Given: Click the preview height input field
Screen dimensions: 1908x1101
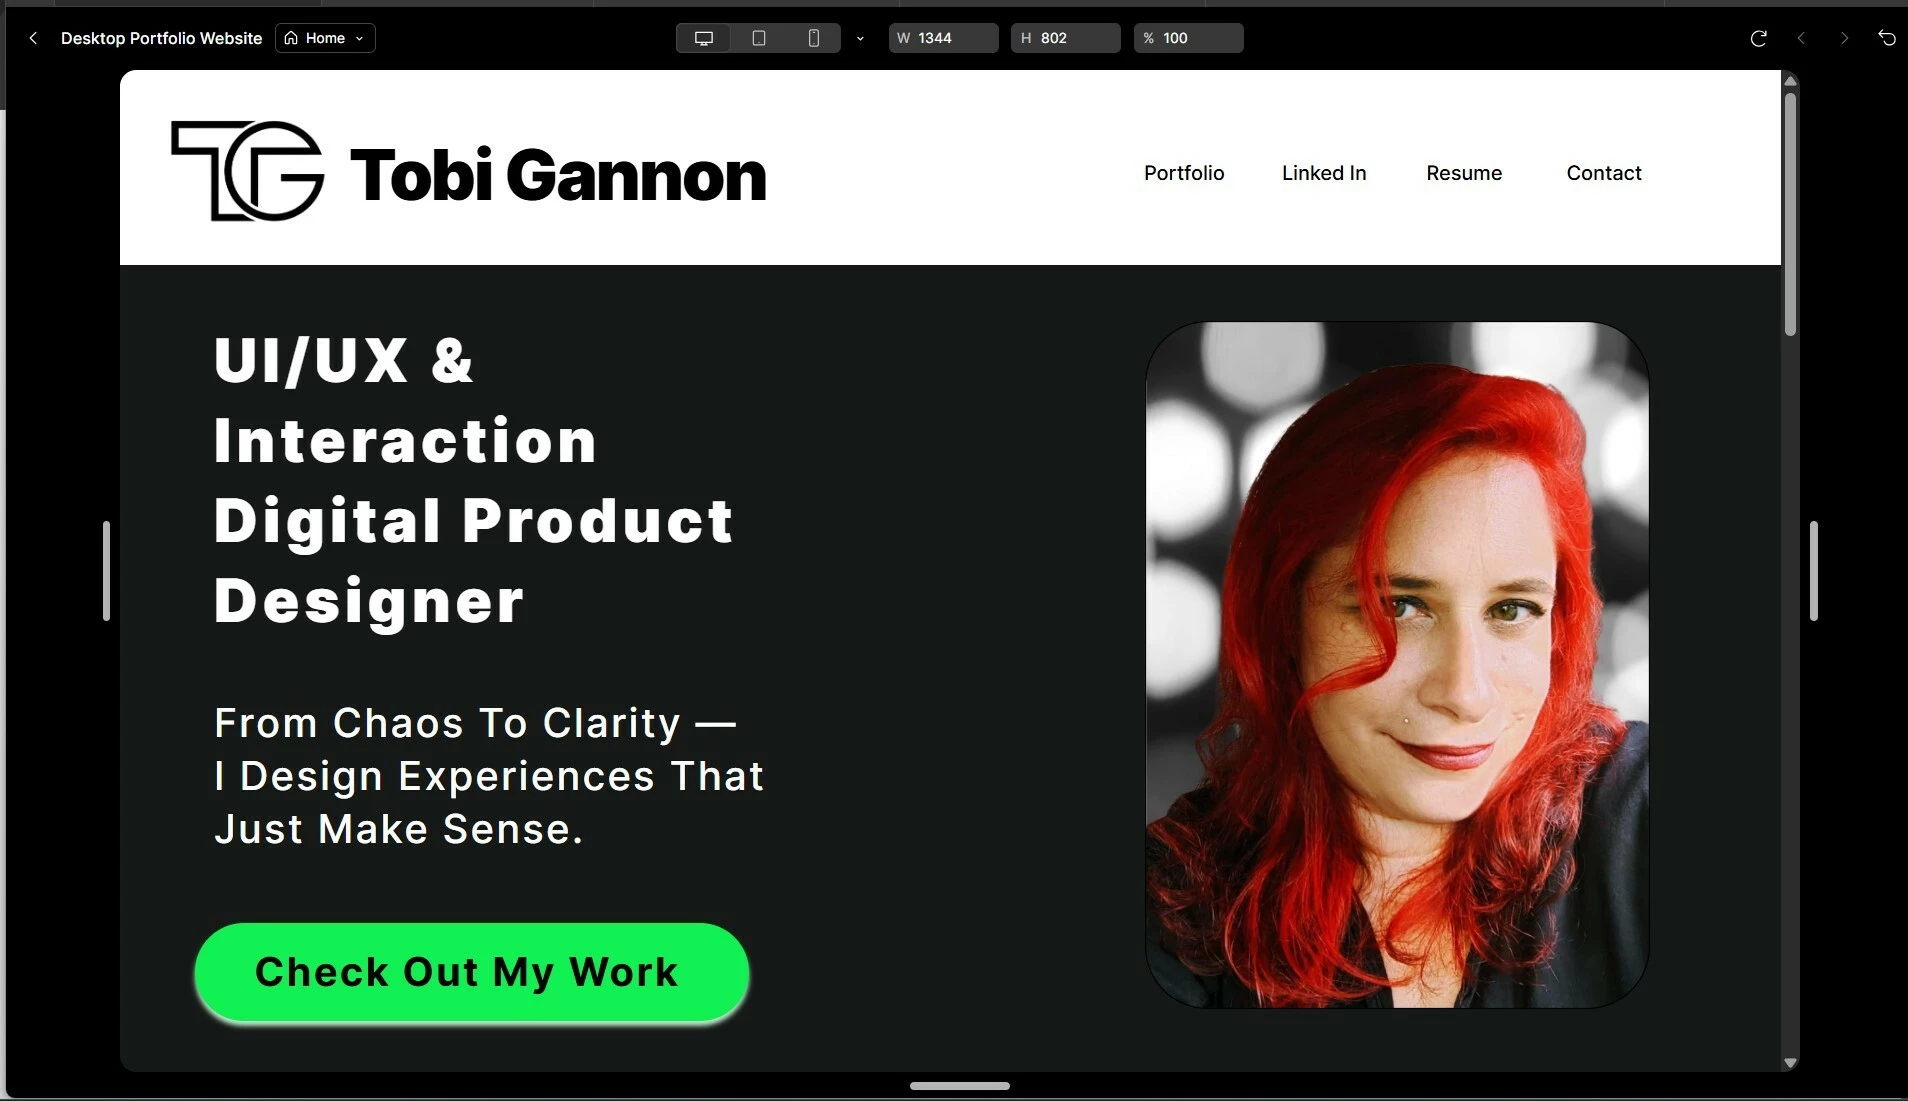Looking at the screenshot, I should tap(1065, 38).
